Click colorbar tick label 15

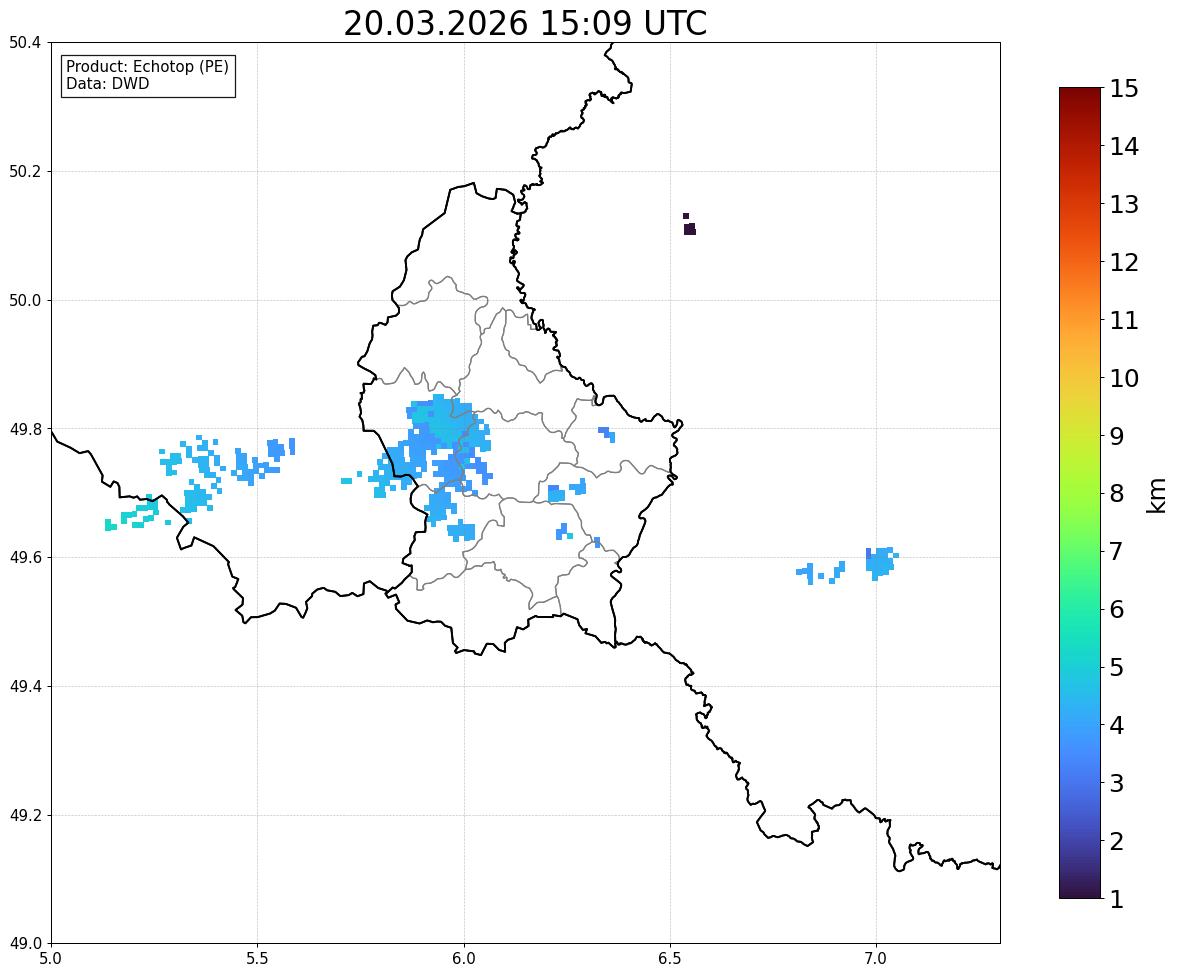[1124, 89]
